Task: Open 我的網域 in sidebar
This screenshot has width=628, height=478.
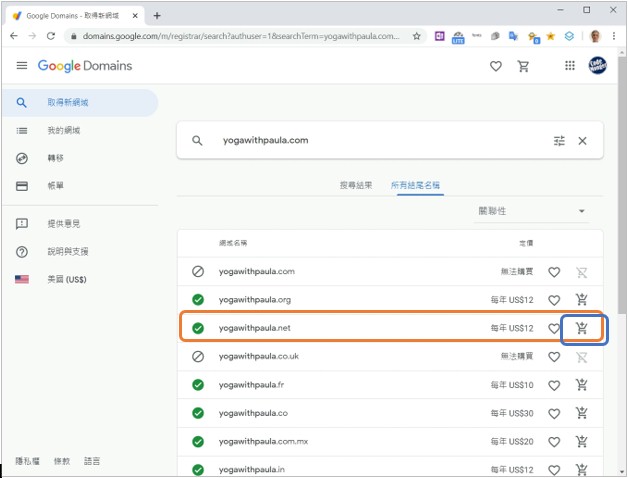Action: pos(64,130)
